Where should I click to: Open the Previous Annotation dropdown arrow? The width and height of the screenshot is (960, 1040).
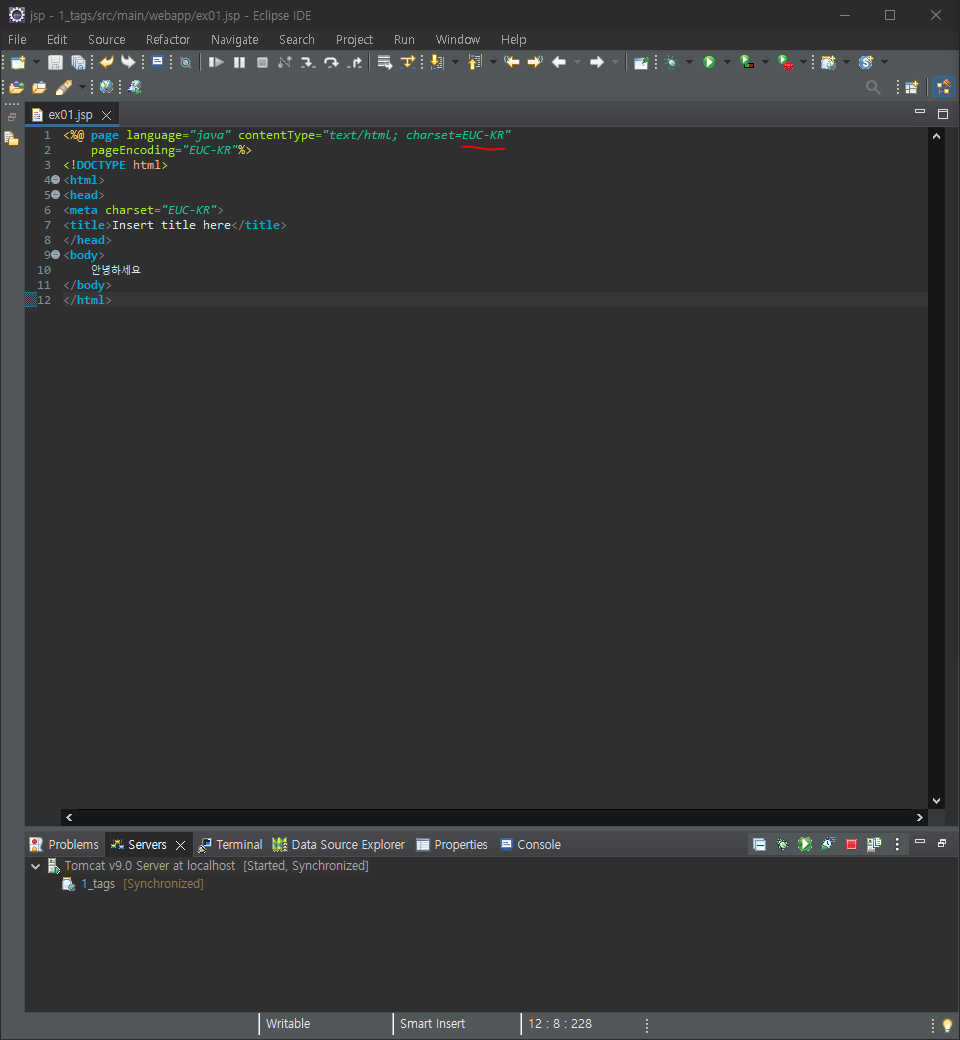coord(493,62)
